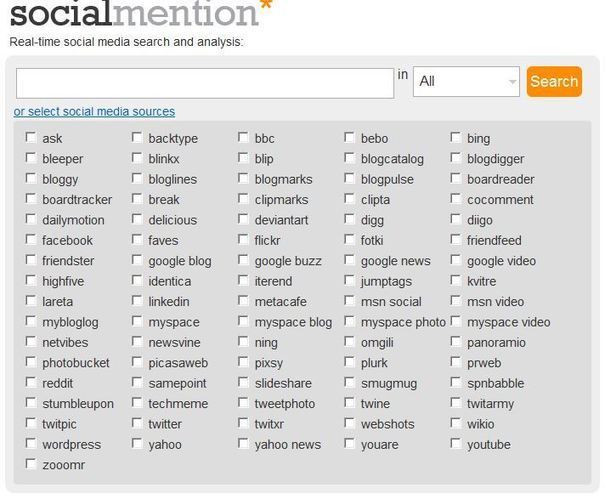The width and height of the screenshot is (605, 499).
Task: Click 'or select social media sources' link
Action: (x=94, y=112)
